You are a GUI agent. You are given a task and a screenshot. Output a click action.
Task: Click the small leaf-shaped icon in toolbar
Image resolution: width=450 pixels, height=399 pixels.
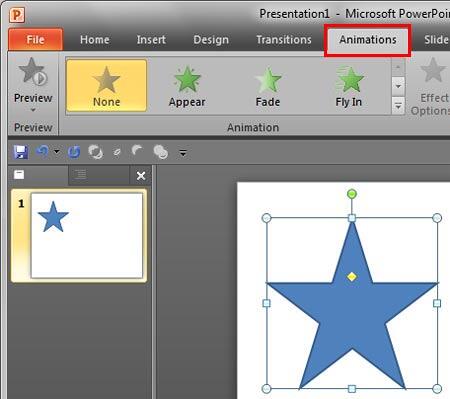[x=117, y=152]
